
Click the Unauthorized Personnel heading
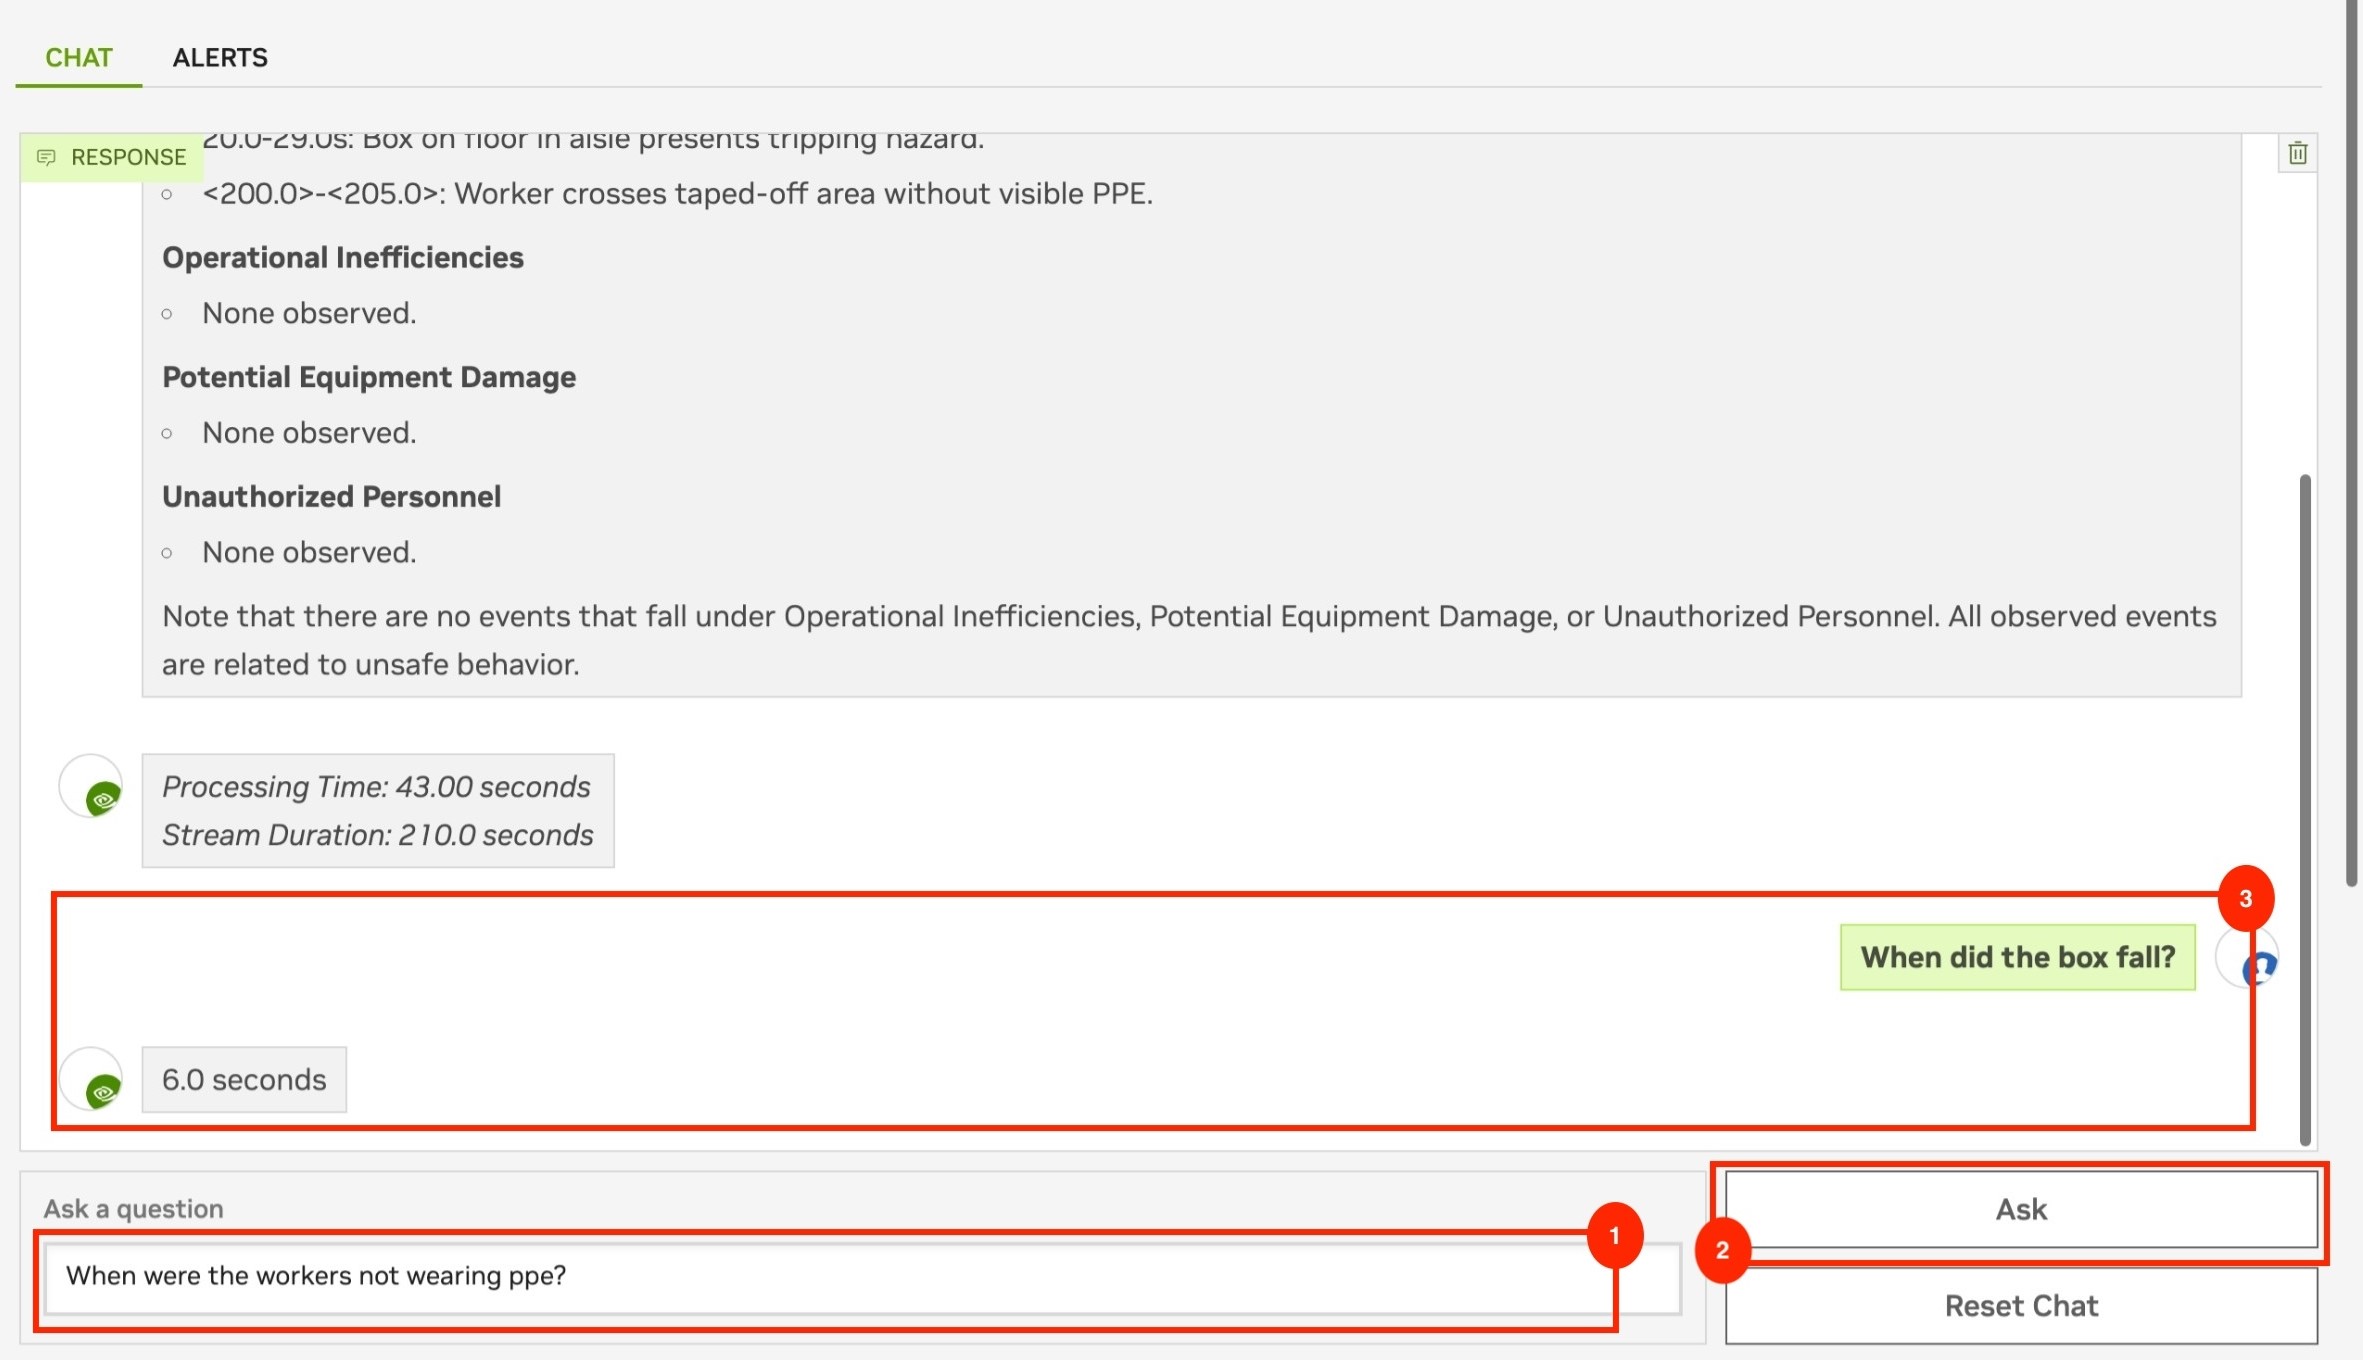(x=331, y=496)
